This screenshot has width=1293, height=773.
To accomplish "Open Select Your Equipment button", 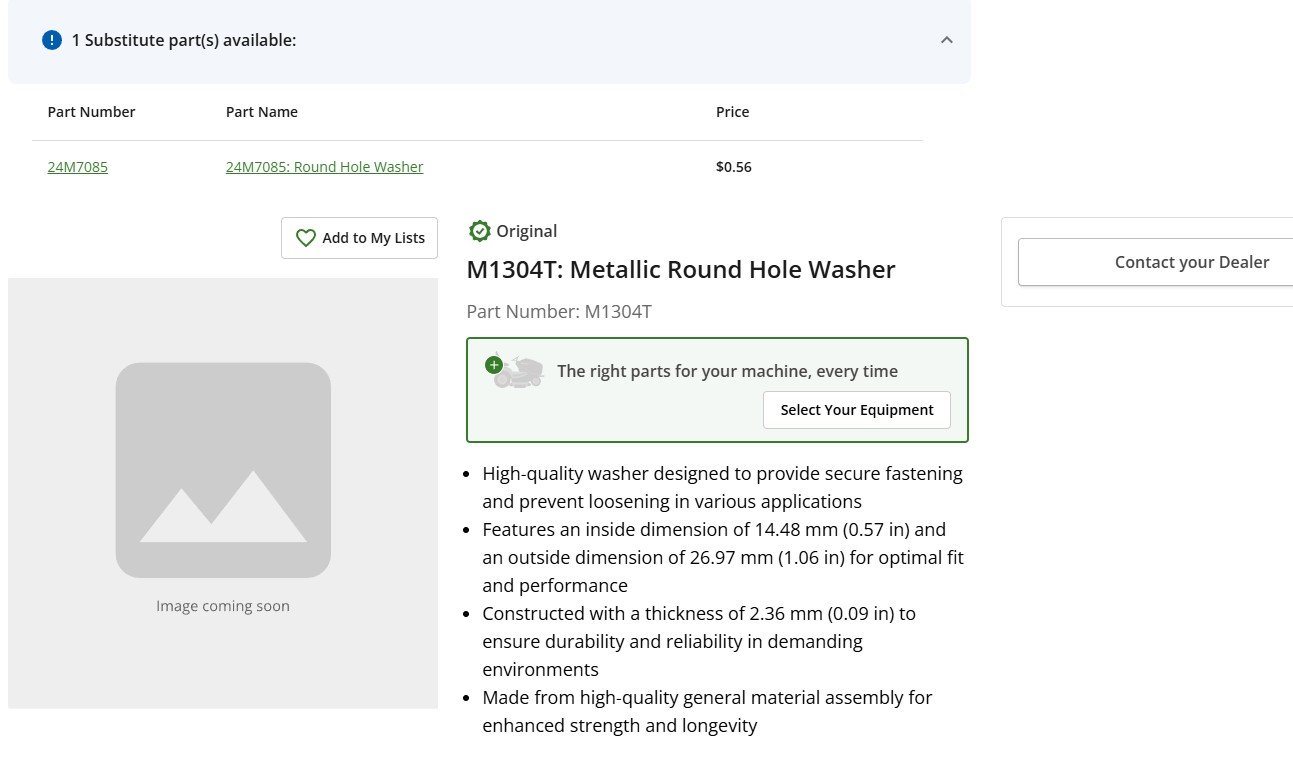I will click(857, 410).
